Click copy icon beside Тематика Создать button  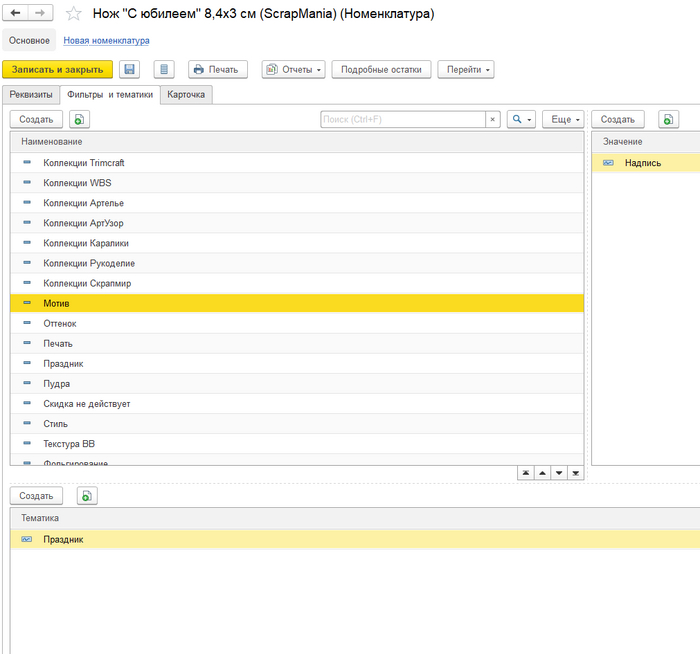point(86,496)
